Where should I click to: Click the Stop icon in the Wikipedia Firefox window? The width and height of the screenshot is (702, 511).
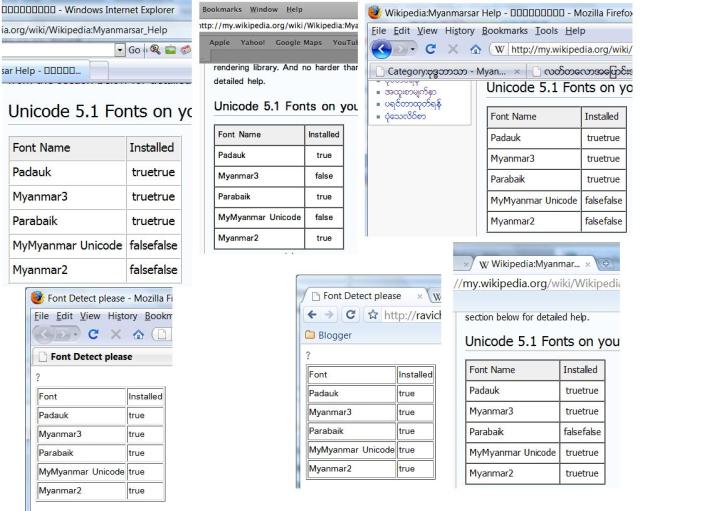453,49
